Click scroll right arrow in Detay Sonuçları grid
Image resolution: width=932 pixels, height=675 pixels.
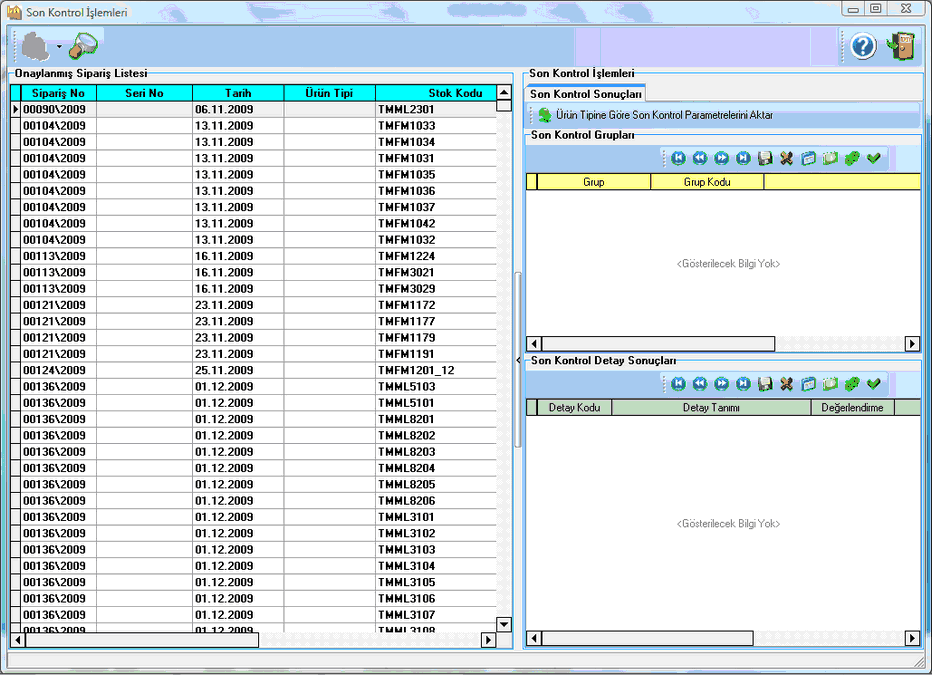tap(912, 638)
